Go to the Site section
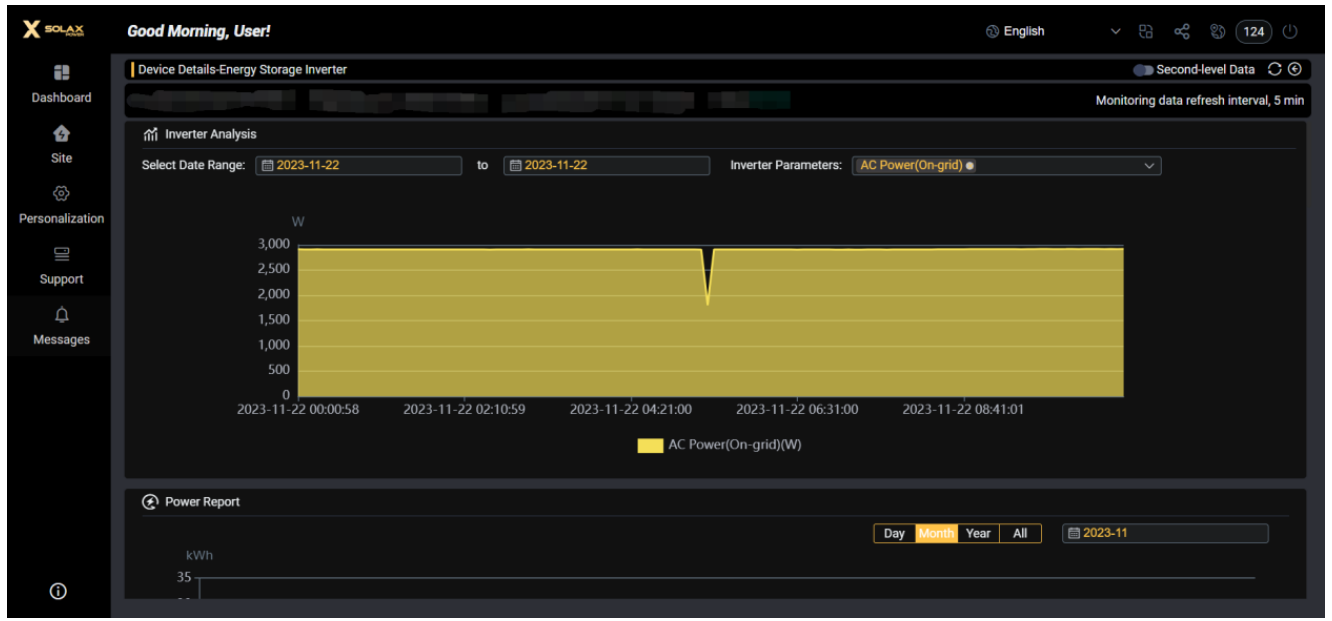The image size is (1332, 621). point(61,144)
